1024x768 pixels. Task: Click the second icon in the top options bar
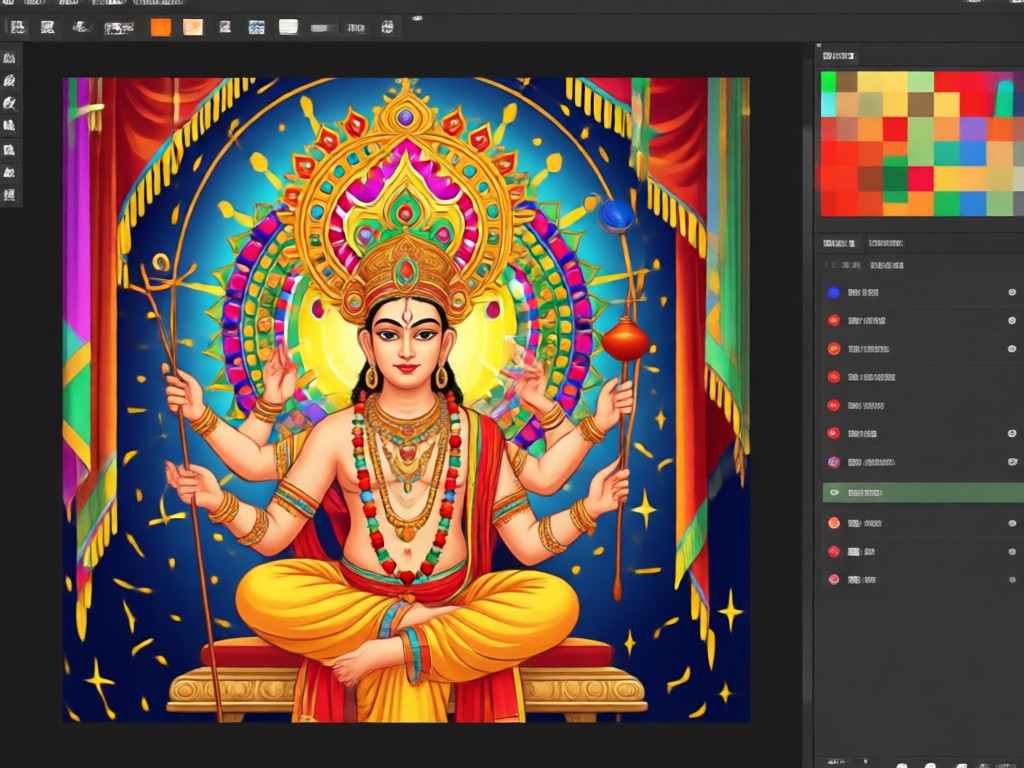point(48,27)
